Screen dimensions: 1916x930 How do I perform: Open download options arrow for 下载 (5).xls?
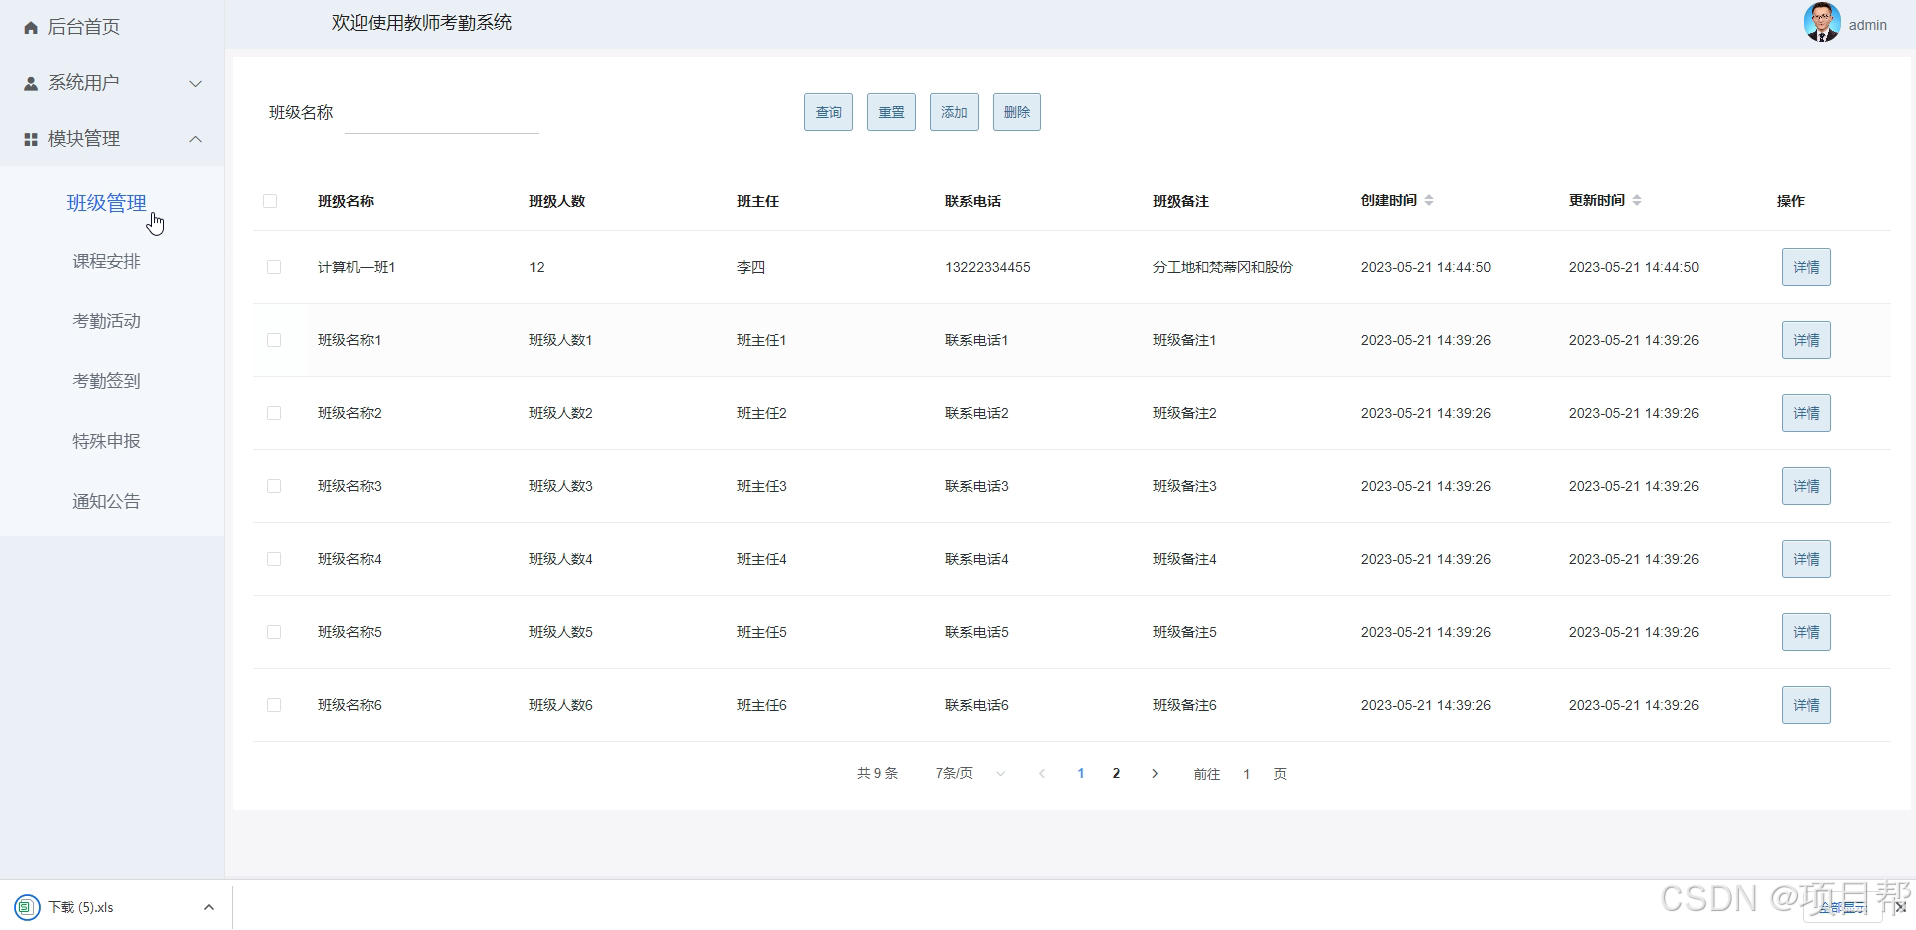pos(209,907)
